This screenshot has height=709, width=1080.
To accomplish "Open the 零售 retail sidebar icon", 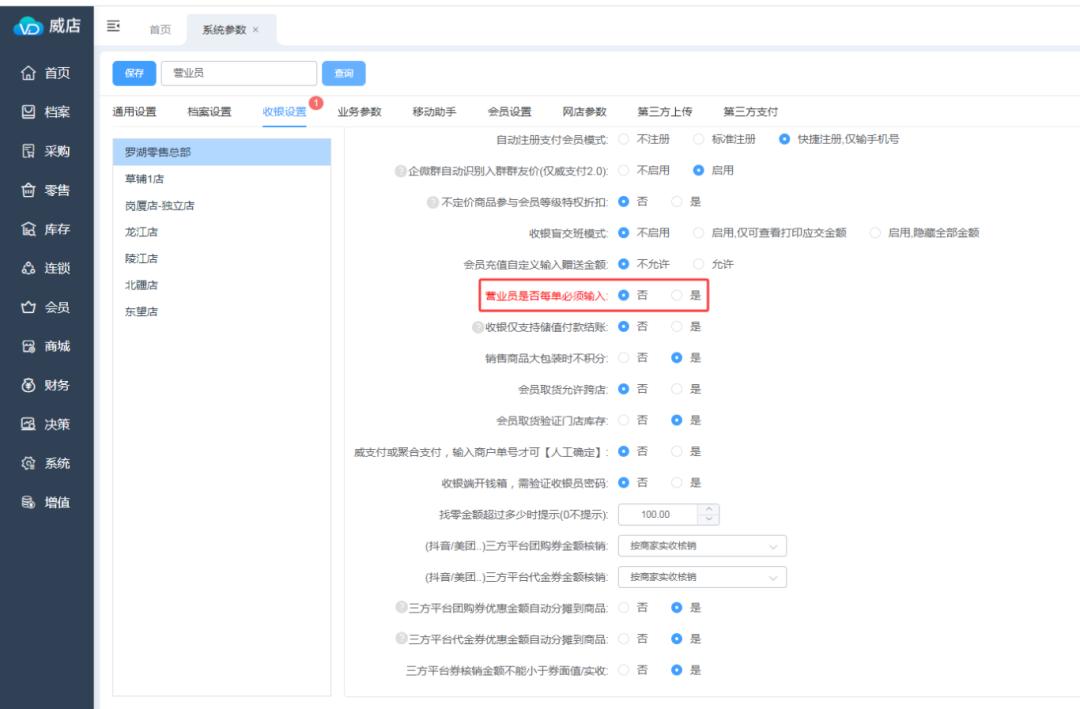I will [x=28, y=190].
